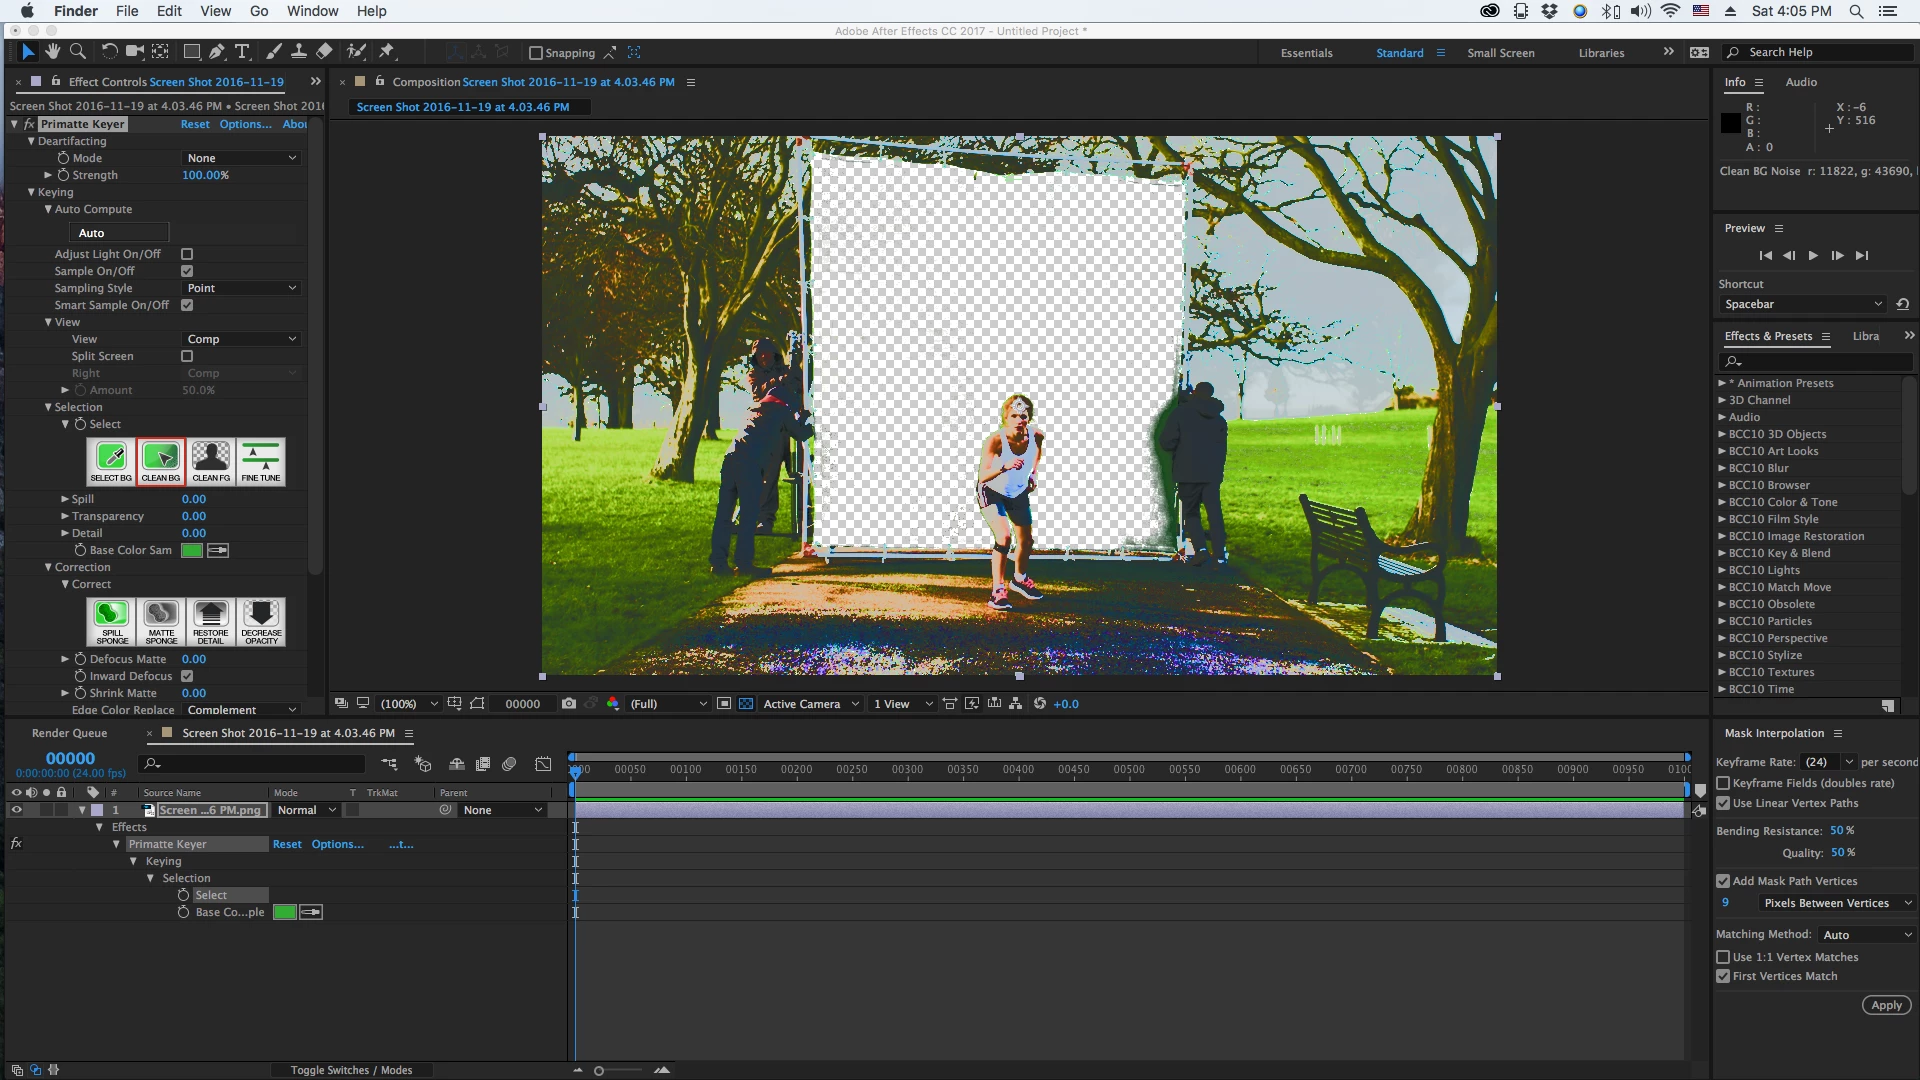Click the Decrease Opacity correction icon
The height and width of the screenshot is (1080, 1920).
(261, 621)
